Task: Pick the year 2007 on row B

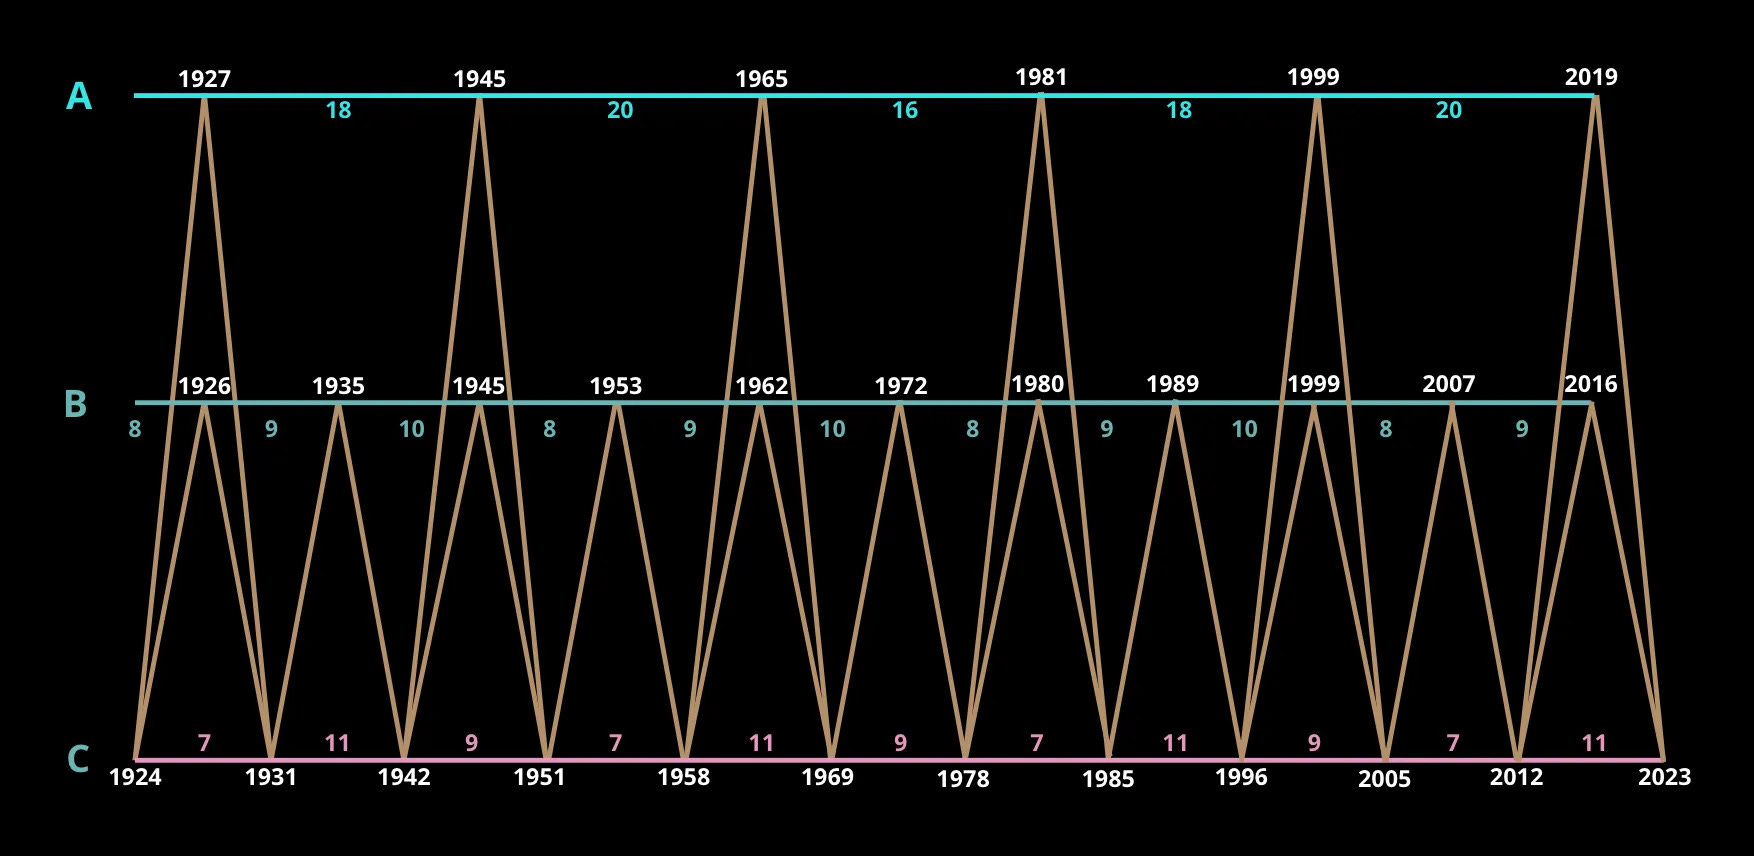Action: click(1449, 384)
